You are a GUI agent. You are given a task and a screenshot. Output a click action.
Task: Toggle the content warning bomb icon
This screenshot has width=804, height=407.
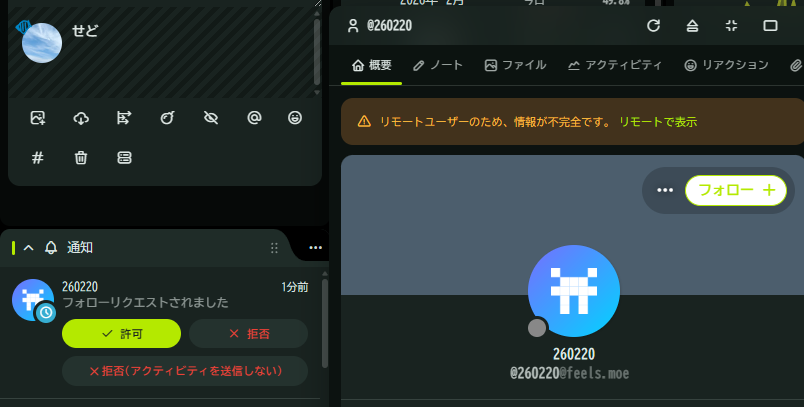click(x=167, y=118)
